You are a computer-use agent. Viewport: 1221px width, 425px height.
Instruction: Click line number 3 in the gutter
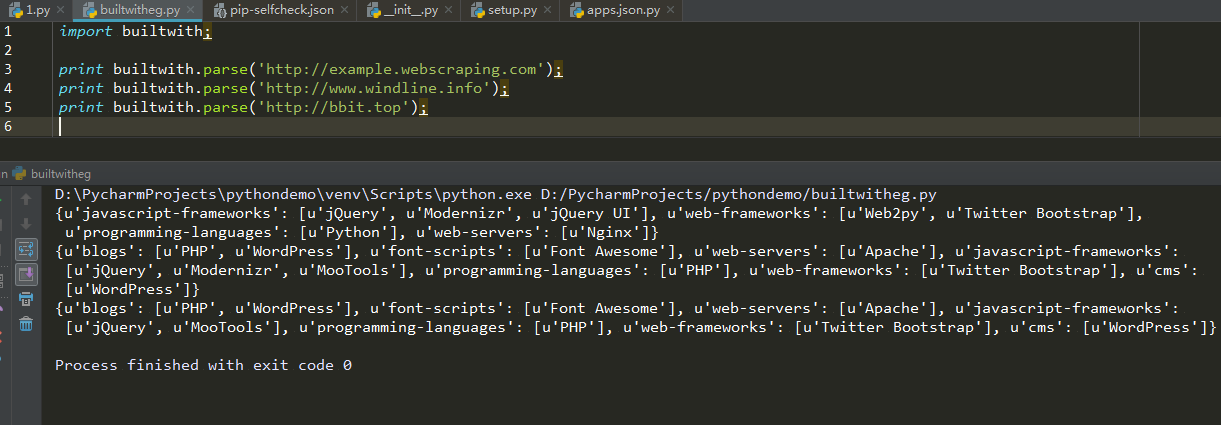pyautogui.click(x=8, y=69)
